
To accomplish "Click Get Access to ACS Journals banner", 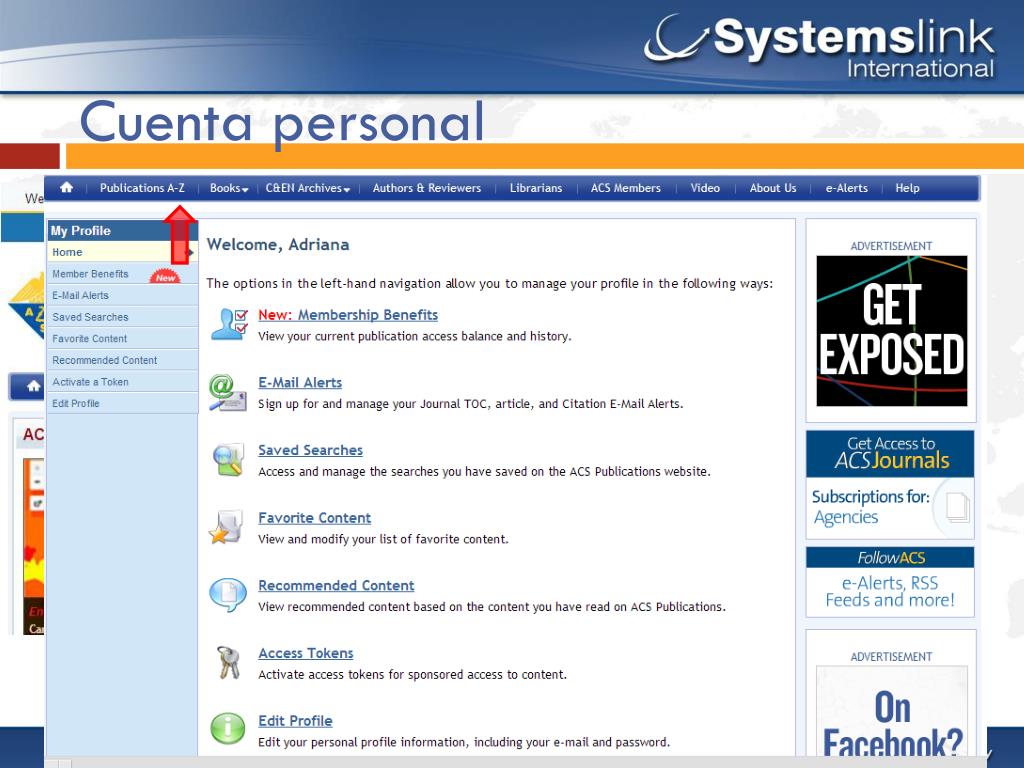I will (x=890, y=485).
